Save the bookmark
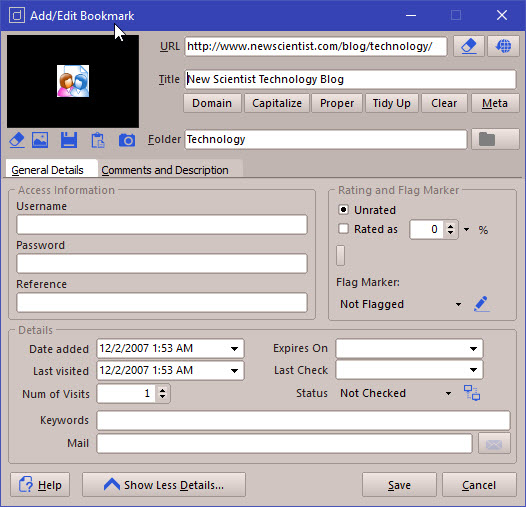526x507 pixels. click(399, 485)
